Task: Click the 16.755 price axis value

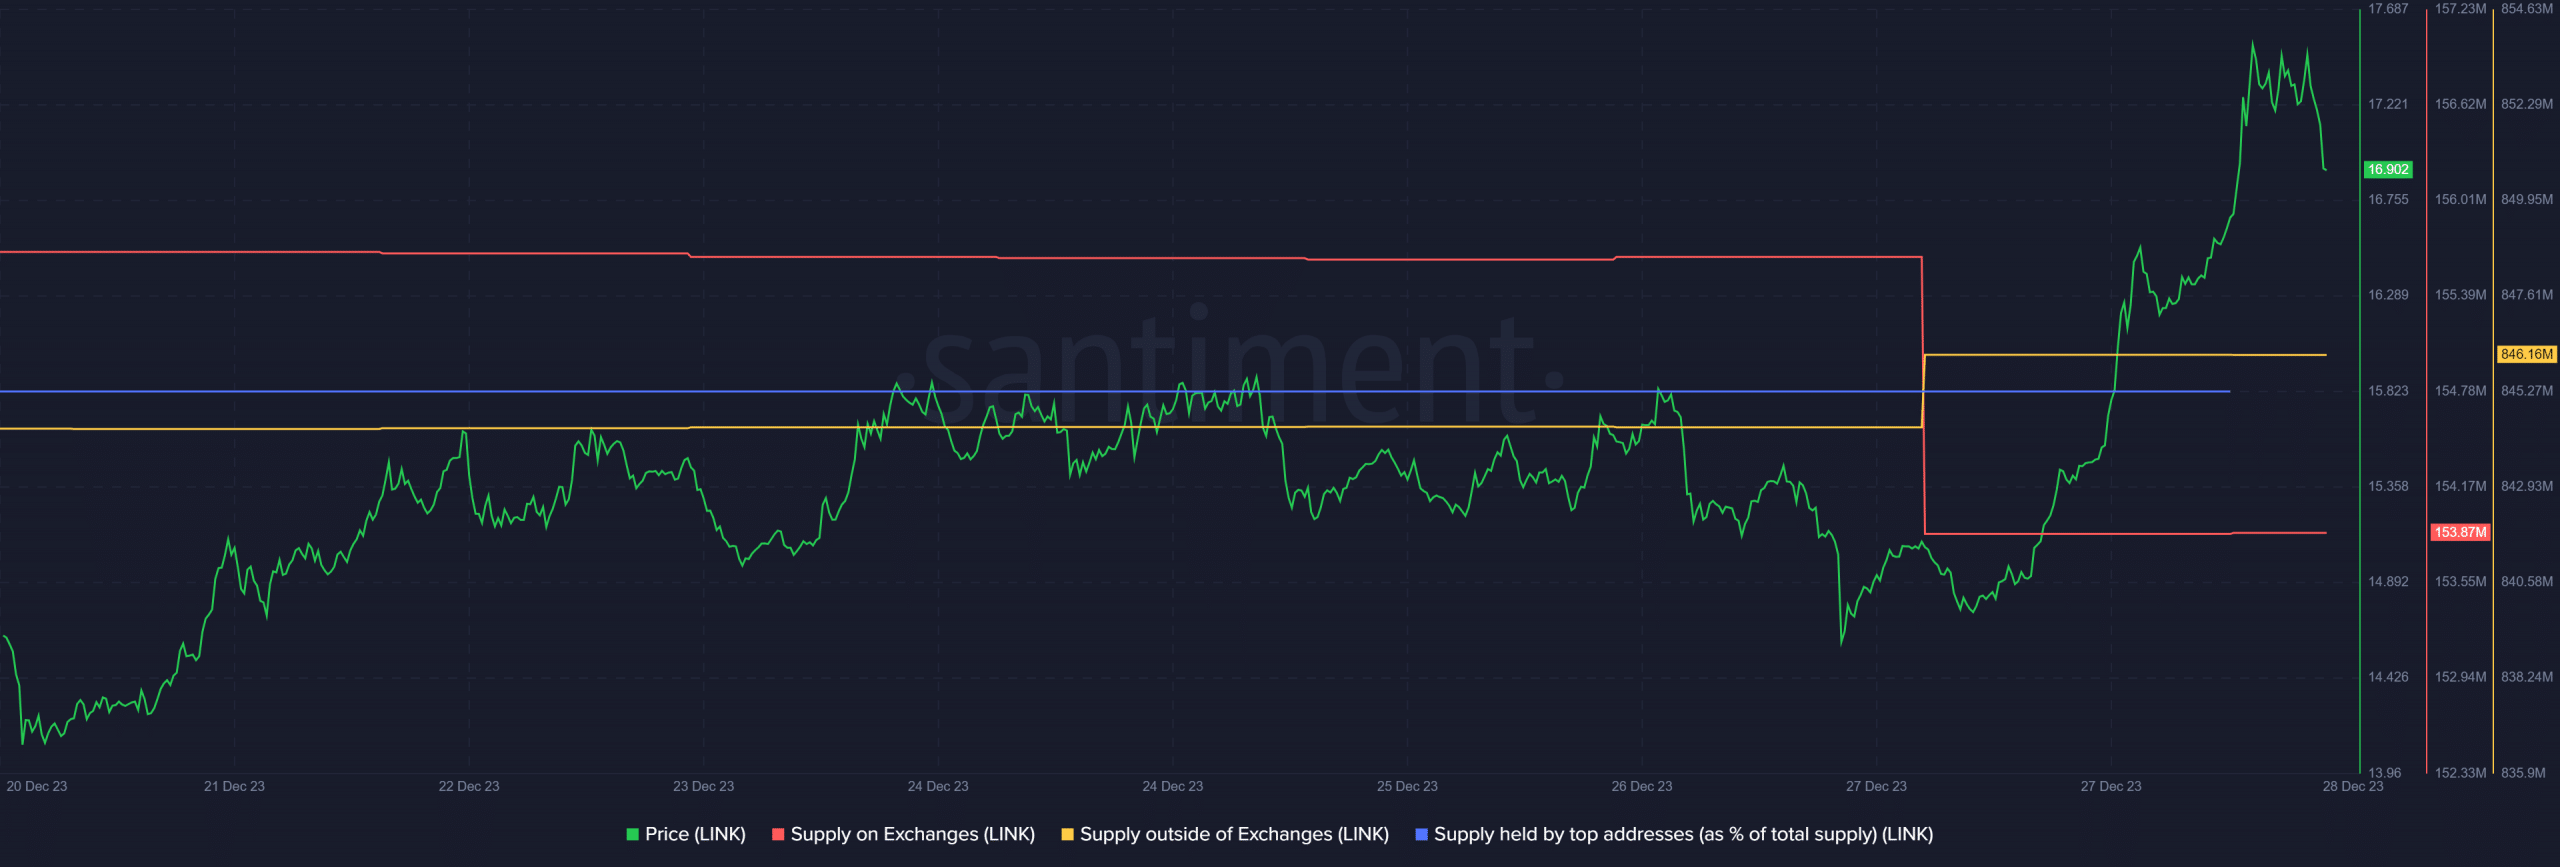Action: (2388, 200)
